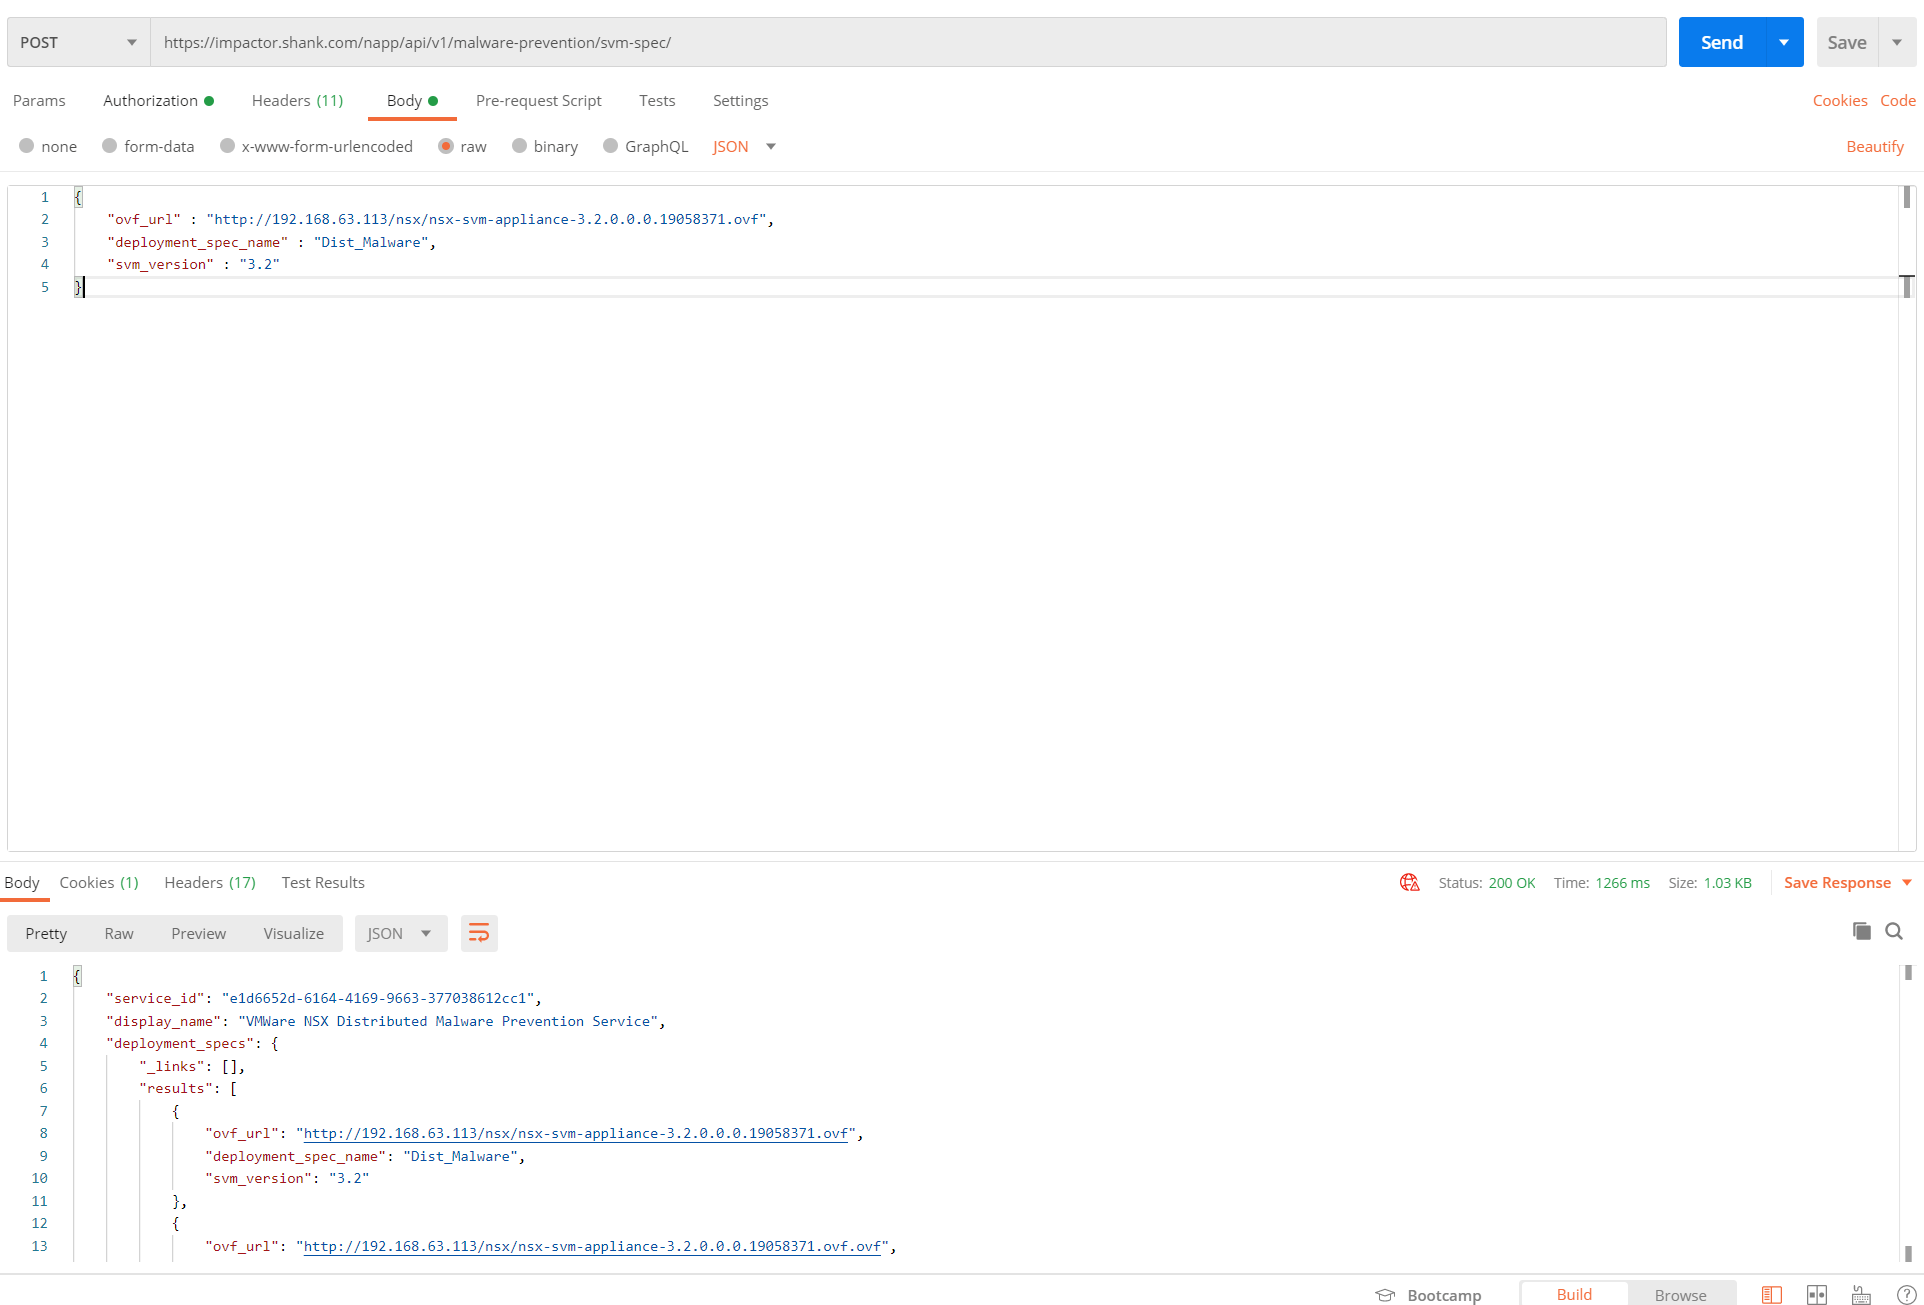Select the raw body type

pyautogui.click(x=462, y=146)
